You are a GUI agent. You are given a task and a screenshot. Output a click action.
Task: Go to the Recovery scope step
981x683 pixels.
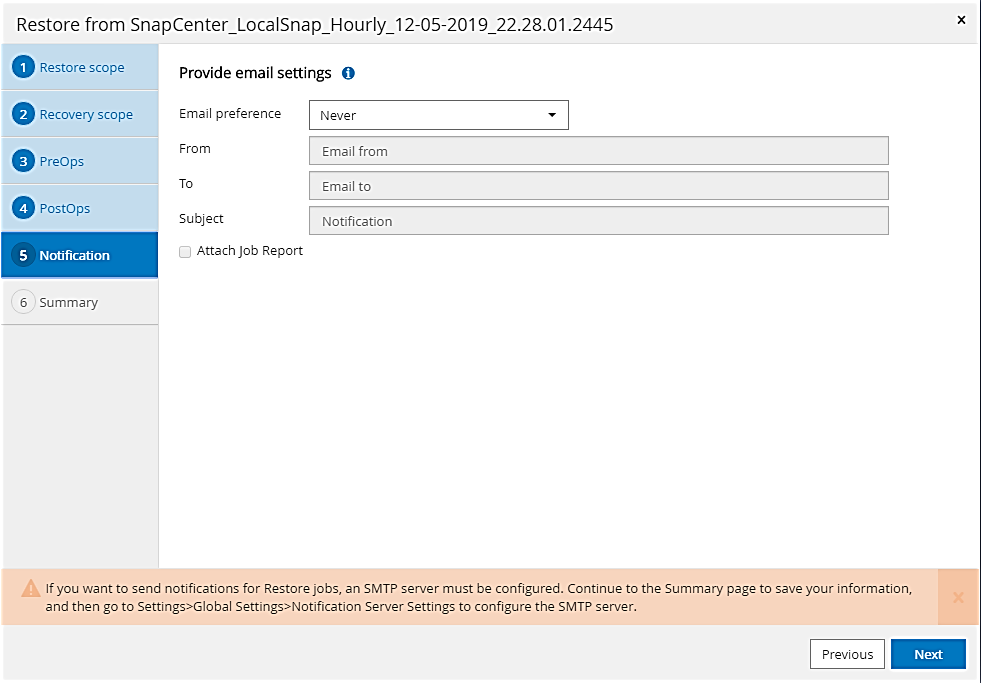coord(86,114)
